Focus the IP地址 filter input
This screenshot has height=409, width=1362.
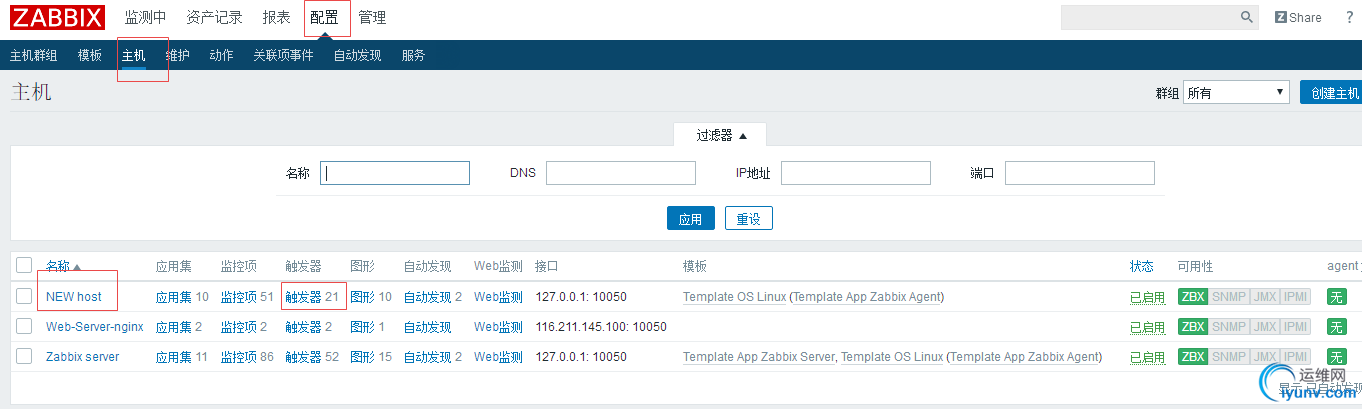[x=856, y=173]
